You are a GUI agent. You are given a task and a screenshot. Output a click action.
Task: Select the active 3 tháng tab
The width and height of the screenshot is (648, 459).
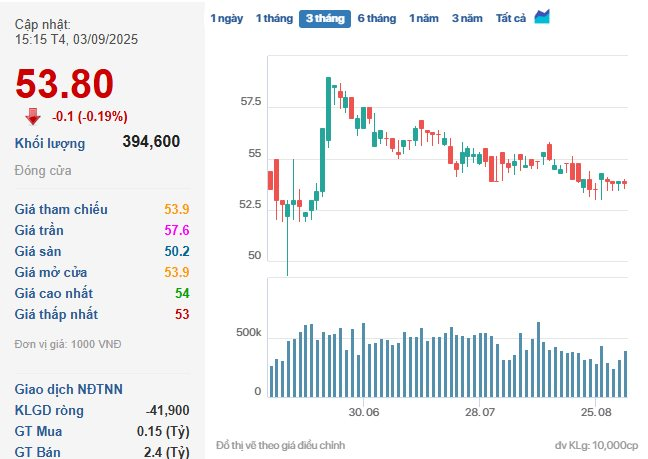(324, 19)
